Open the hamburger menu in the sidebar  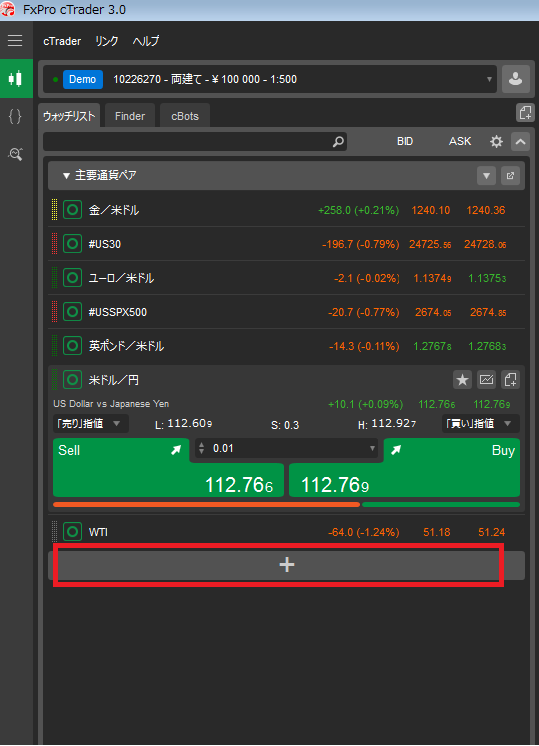coord(15,41)
